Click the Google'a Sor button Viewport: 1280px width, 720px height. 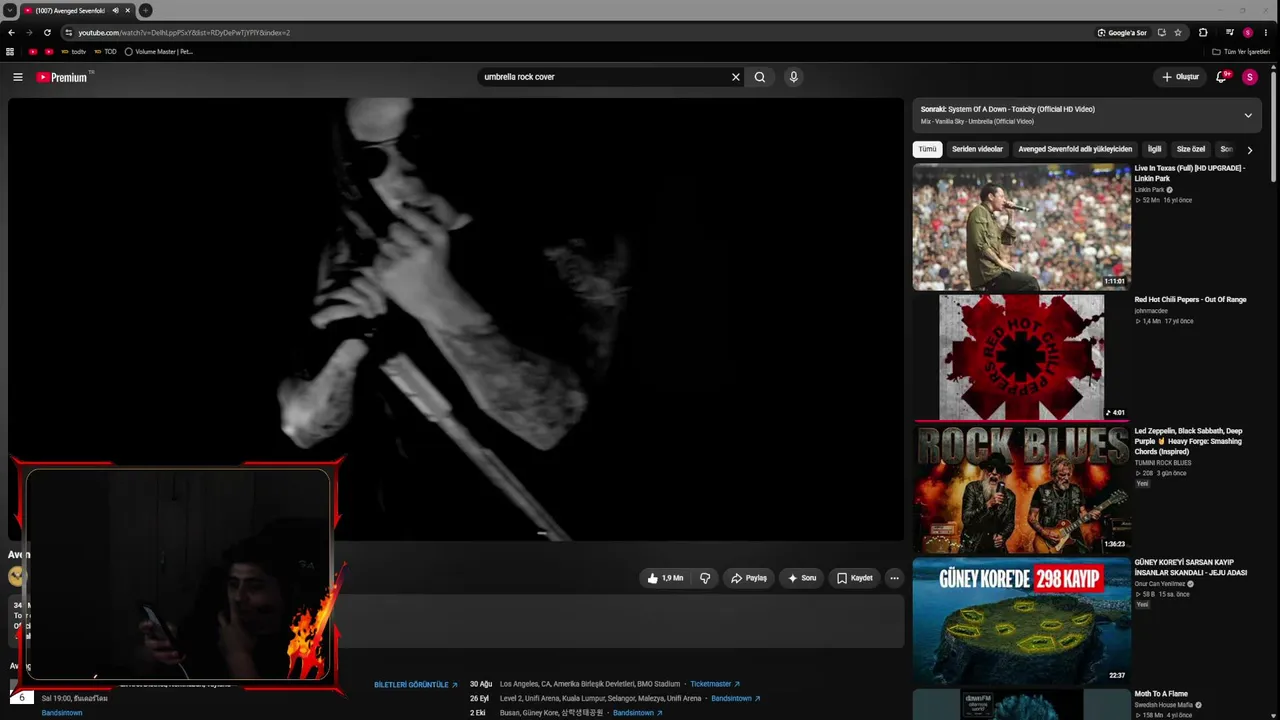pos(1122,32)
